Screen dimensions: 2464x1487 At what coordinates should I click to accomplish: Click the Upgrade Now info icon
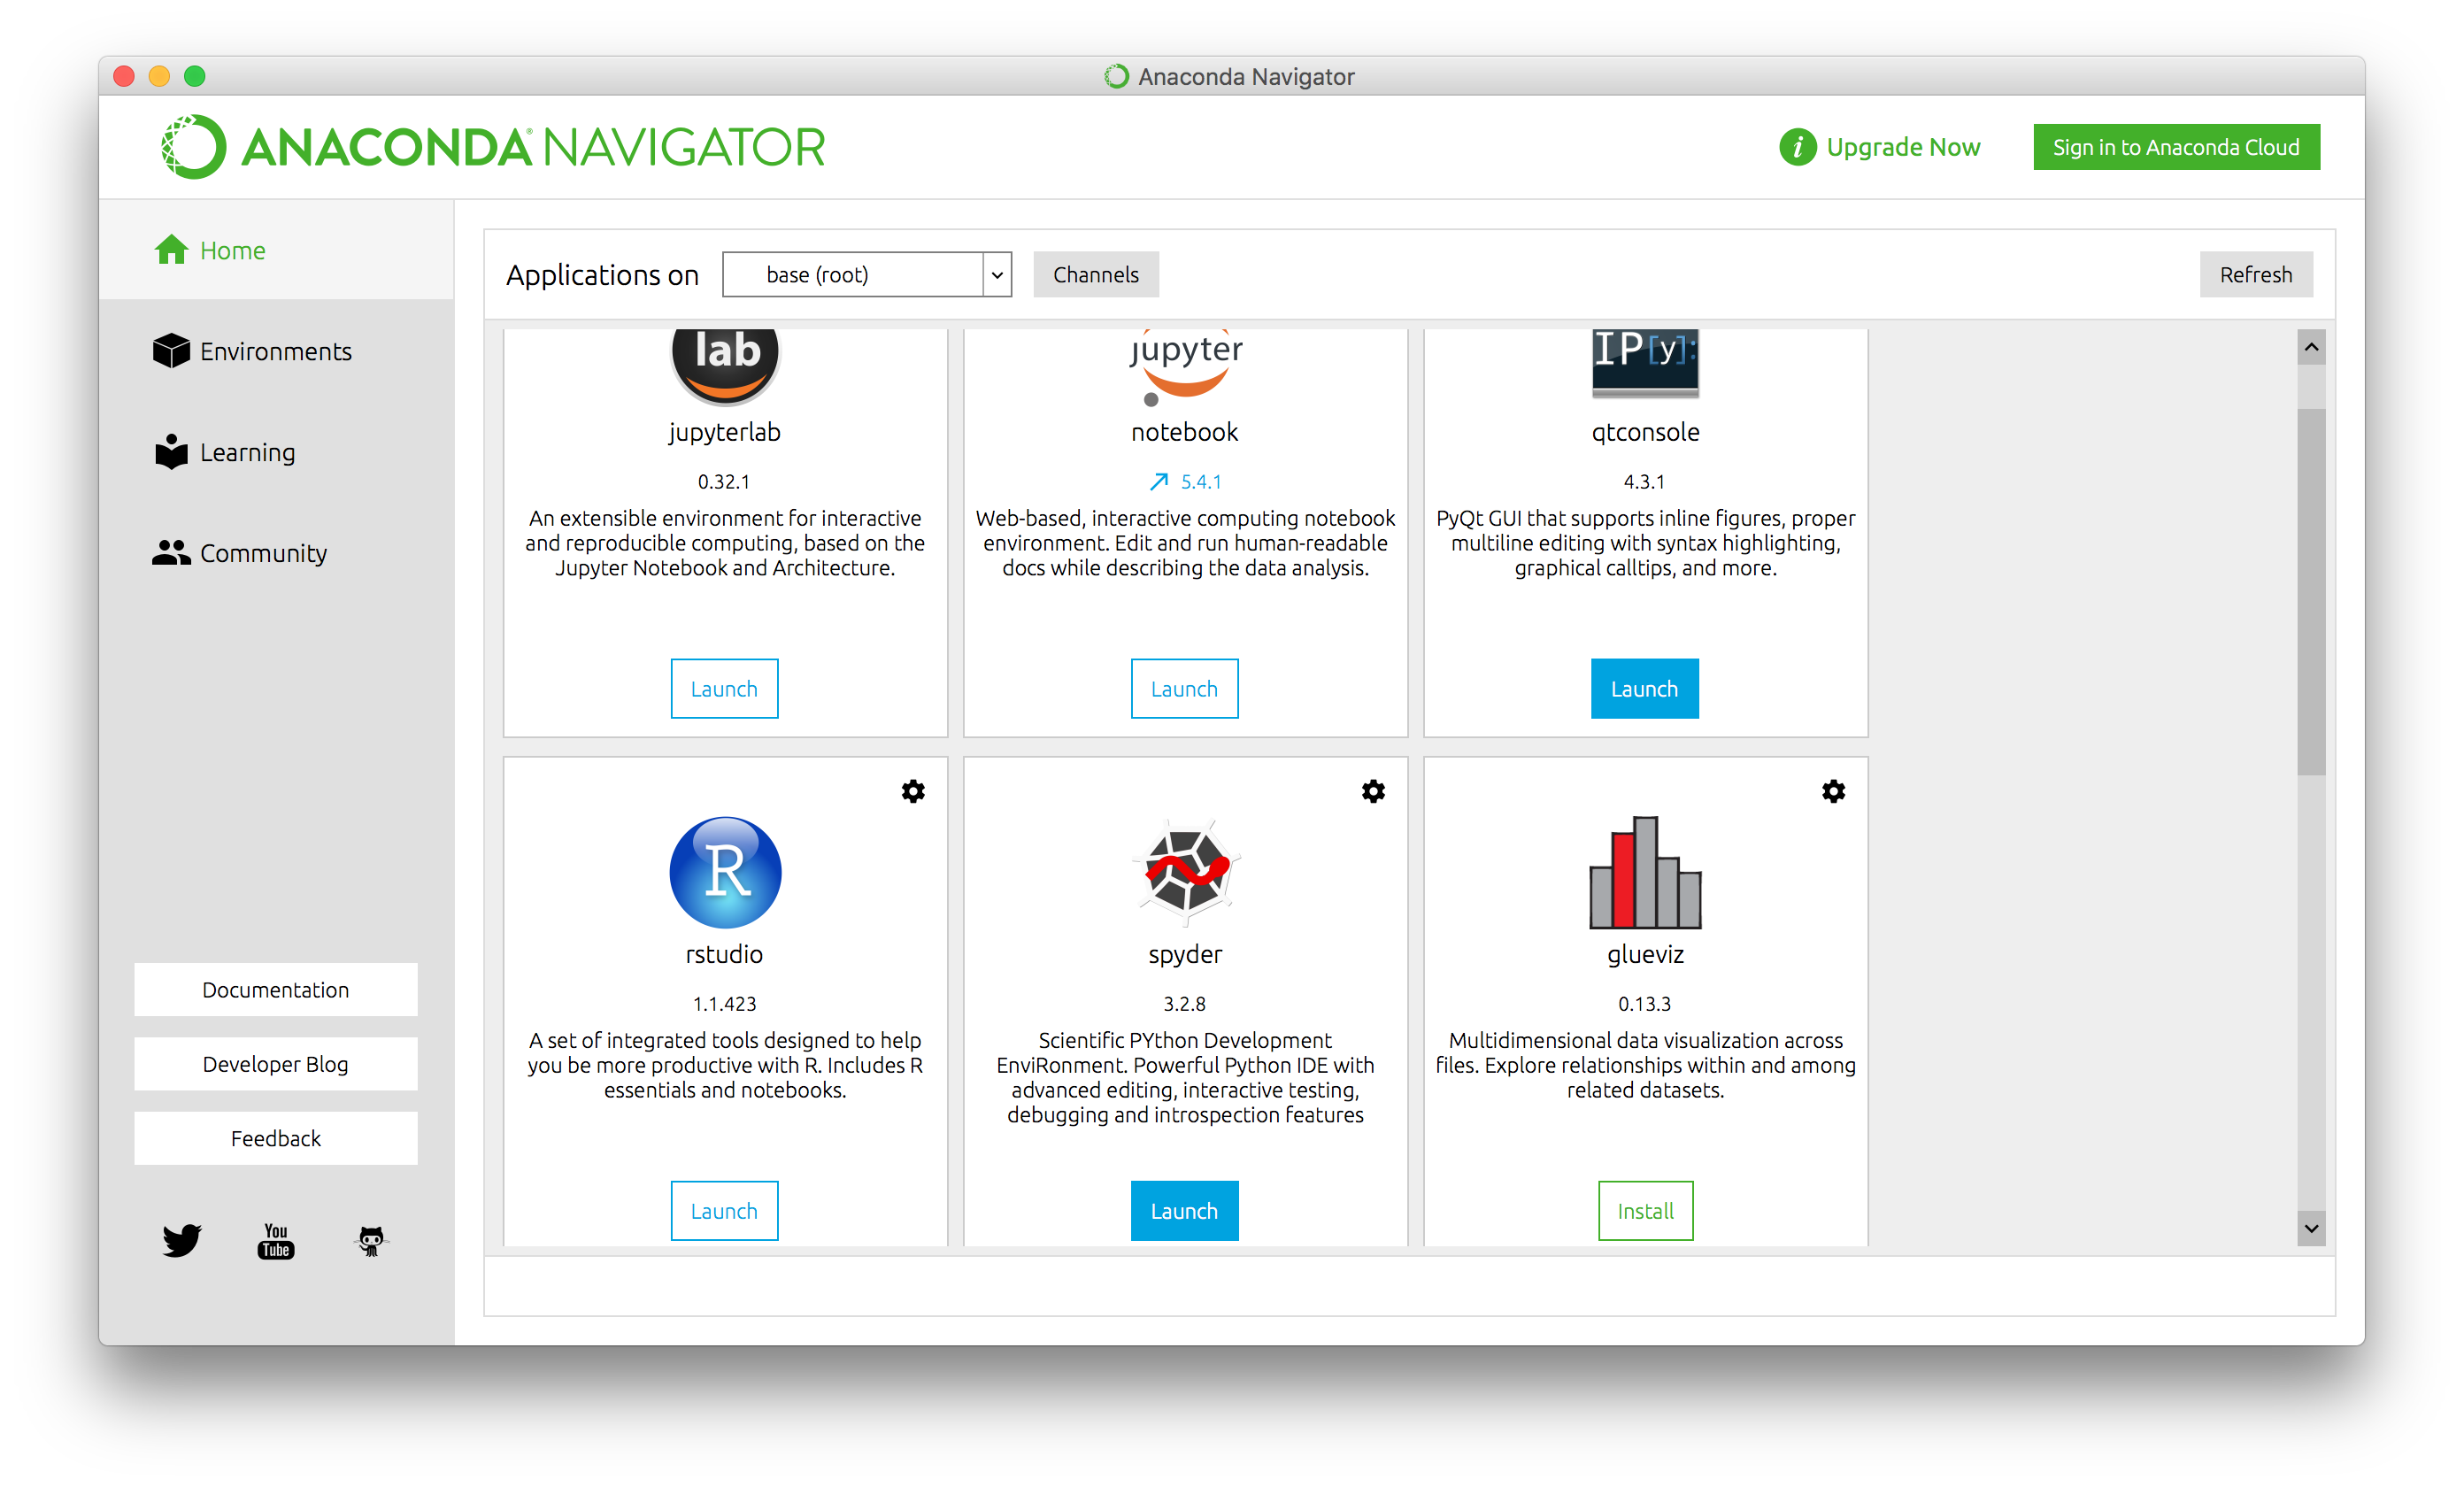(x=1797, y=147)
